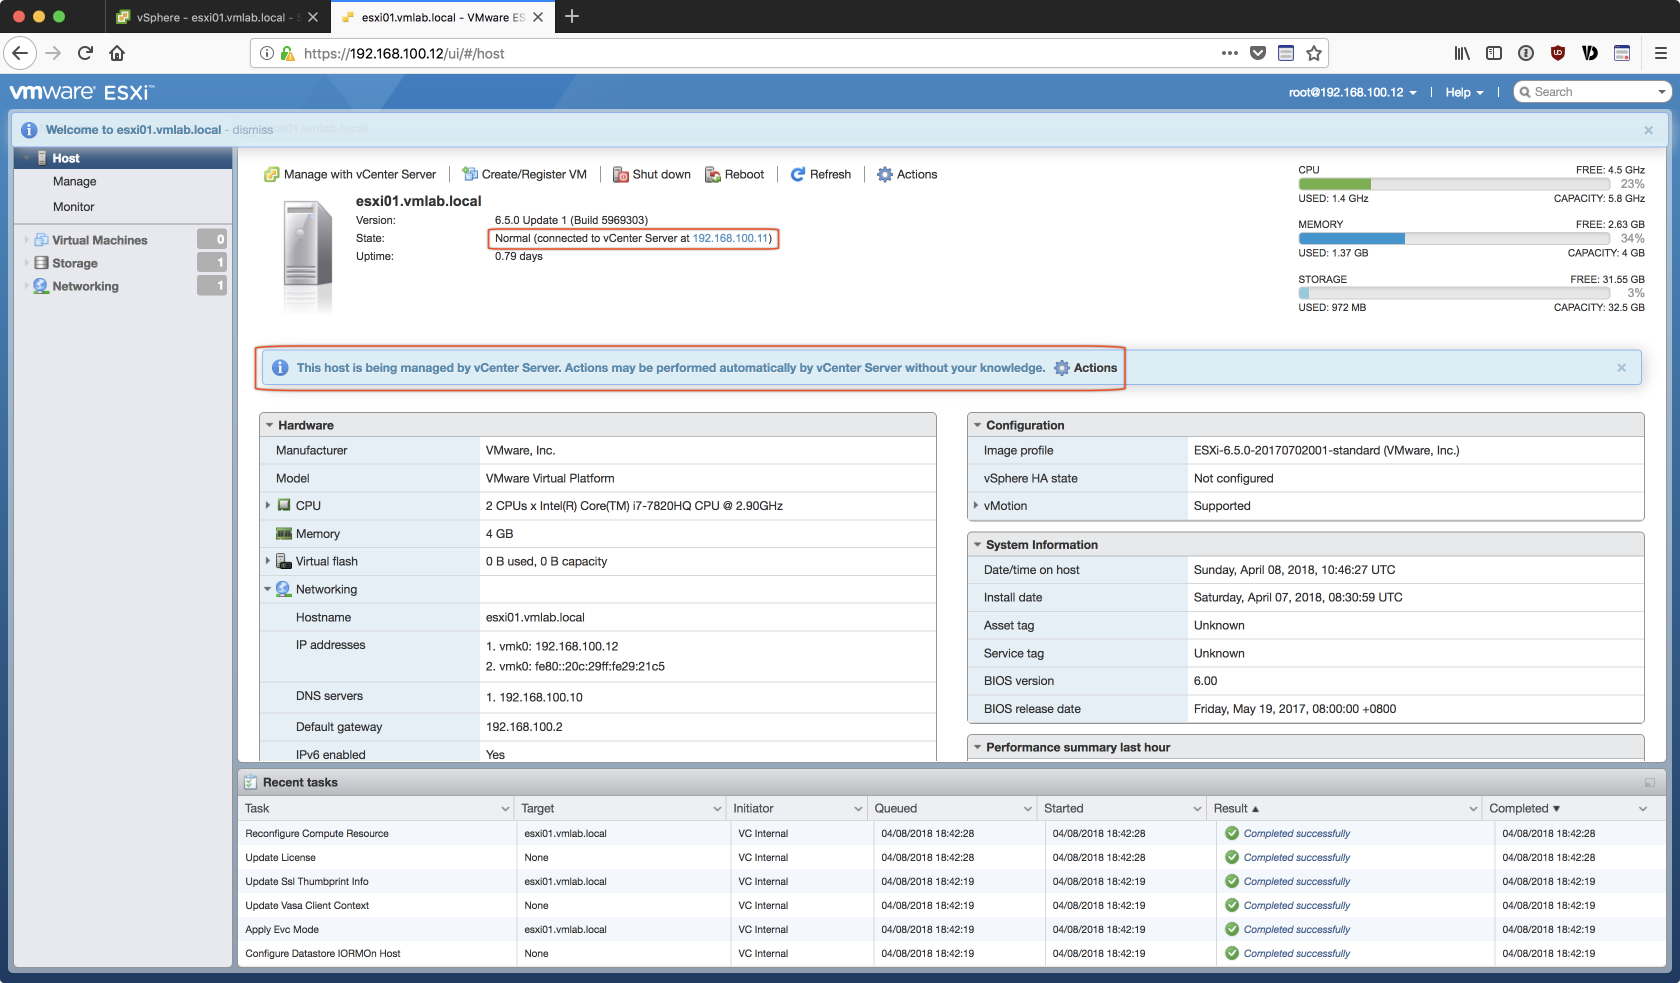Open root@192.168.100.12 user menu
This screenshot has height=983, width=1680.
point(1352,92)
